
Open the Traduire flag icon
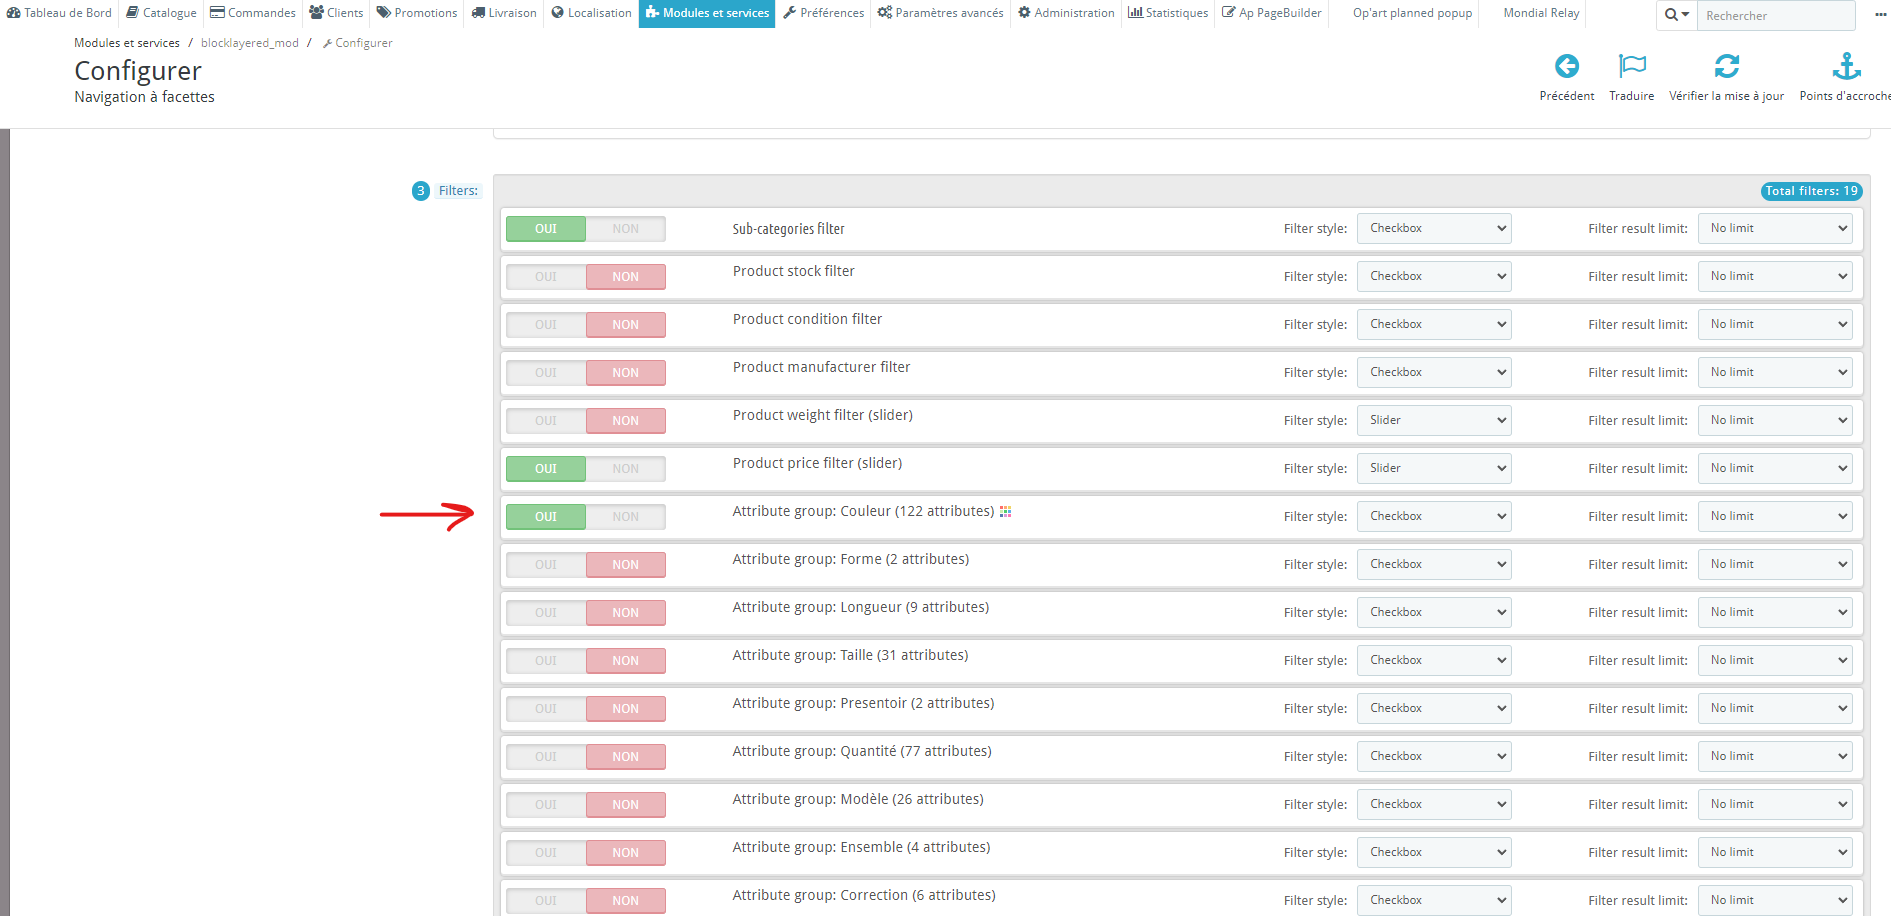[1632, 66]
